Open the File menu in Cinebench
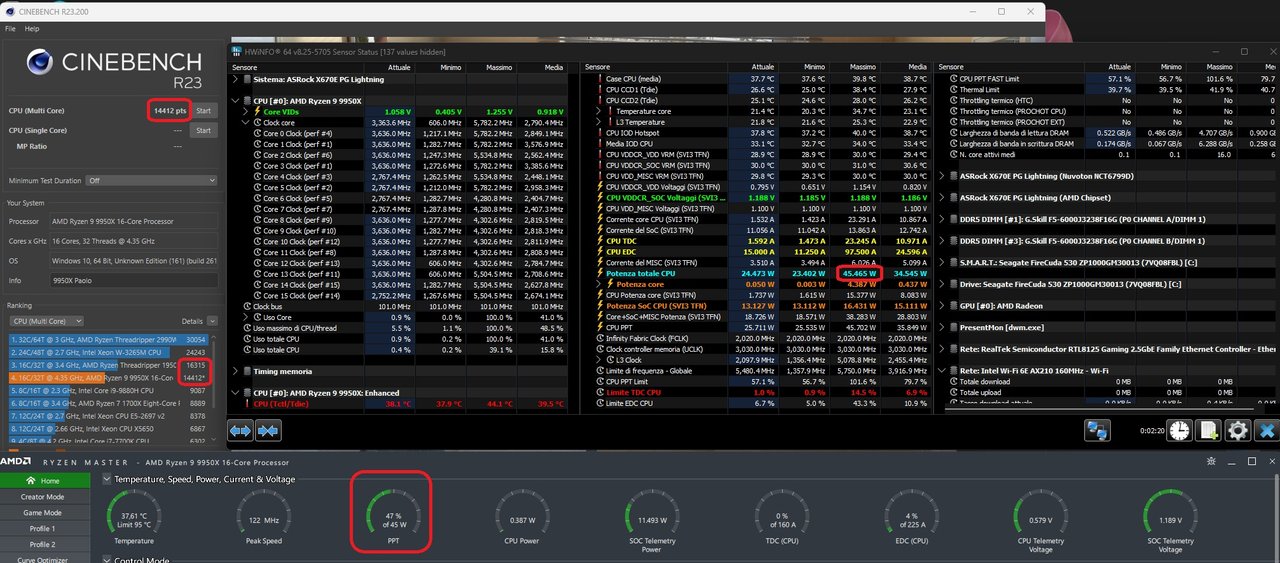Viewport: 1280px width, 563px height. [11, 29]
